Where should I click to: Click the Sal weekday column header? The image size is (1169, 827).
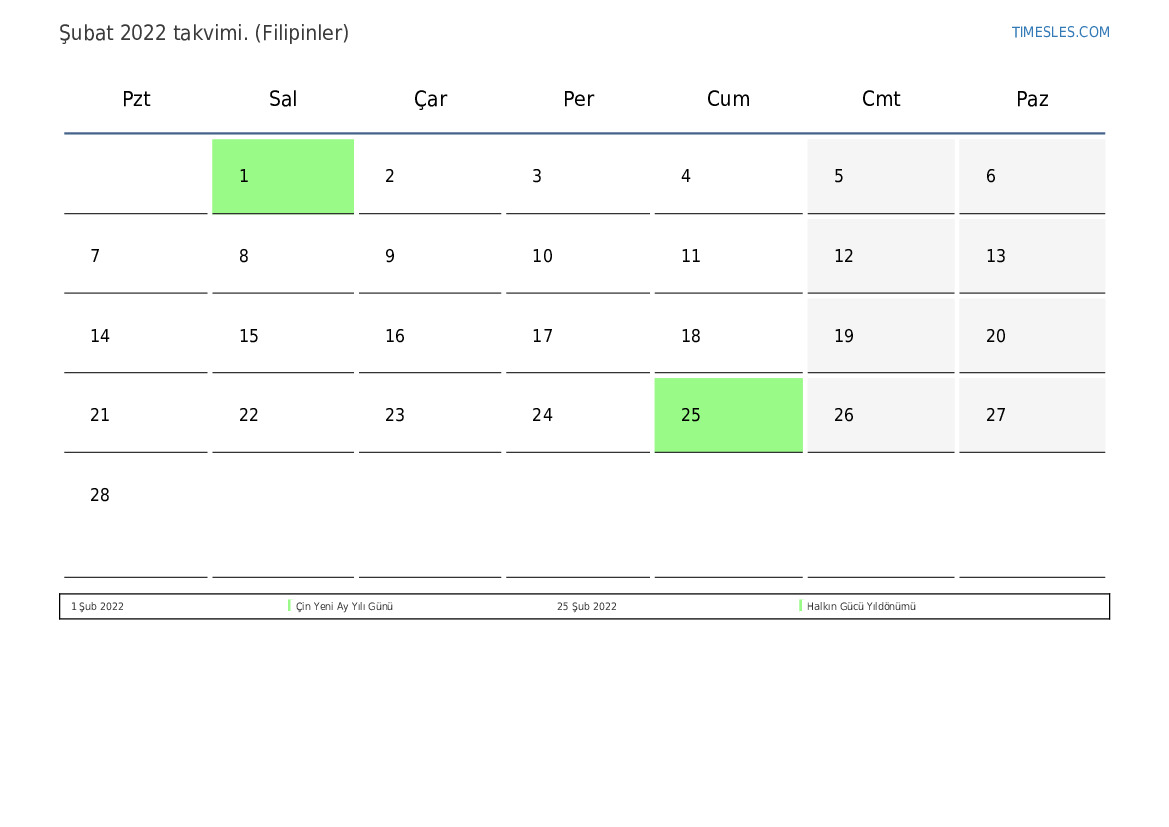click(283, 99)
